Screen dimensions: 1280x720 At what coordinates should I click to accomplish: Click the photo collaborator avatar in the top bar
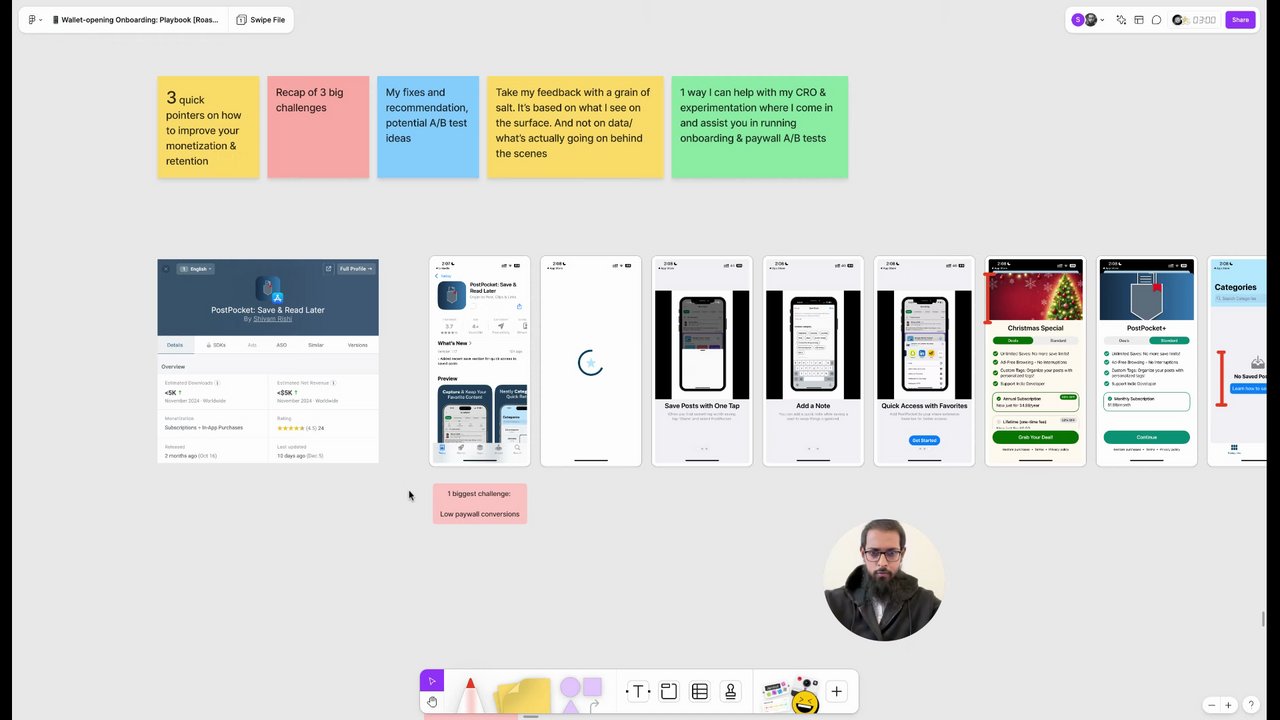pos(1091,20)
